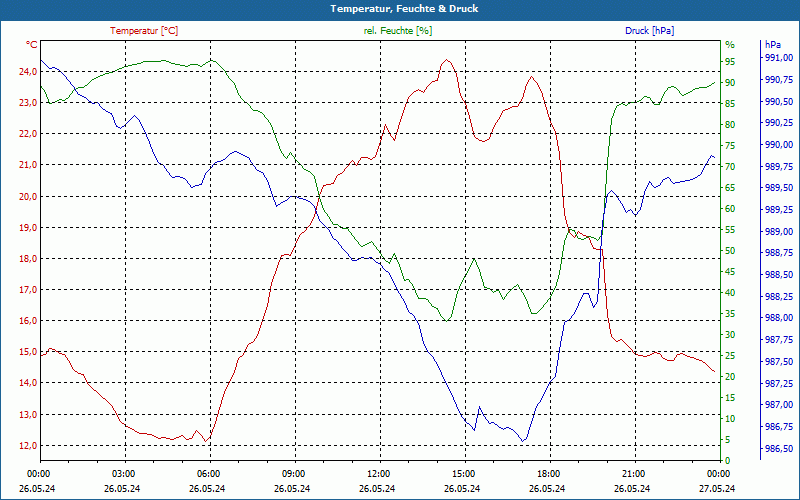Click the 17,0 temperature axis value

click(28, 290)
